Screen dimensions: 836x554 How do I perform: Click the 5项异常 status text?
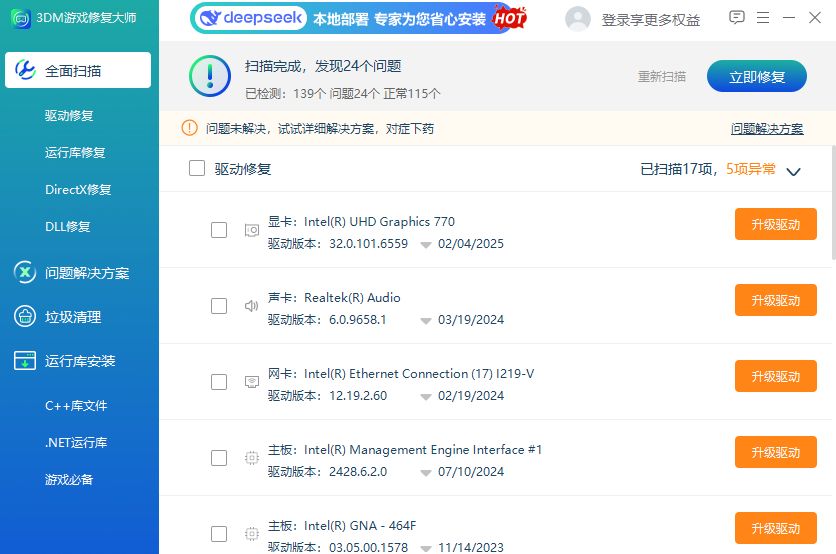tap(751, 169)
